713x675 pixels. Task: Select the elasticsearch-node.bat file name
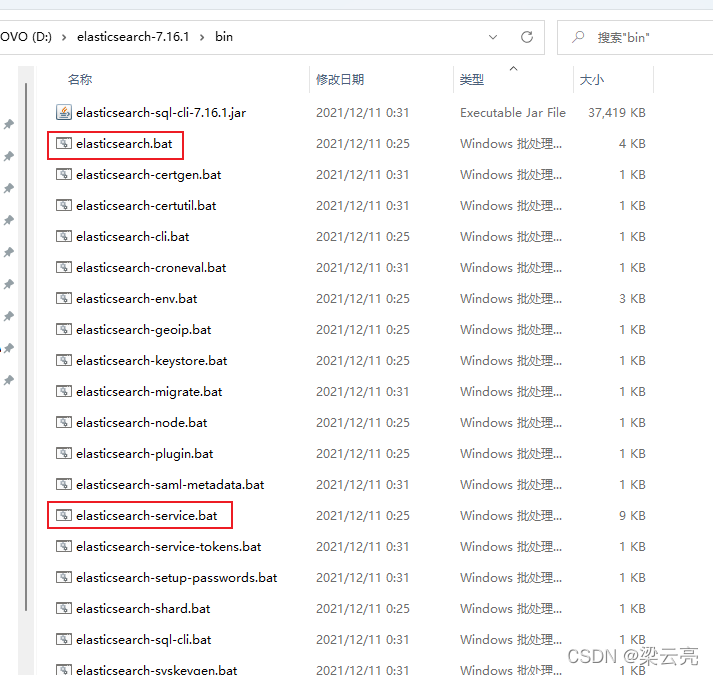pos(141,423)
